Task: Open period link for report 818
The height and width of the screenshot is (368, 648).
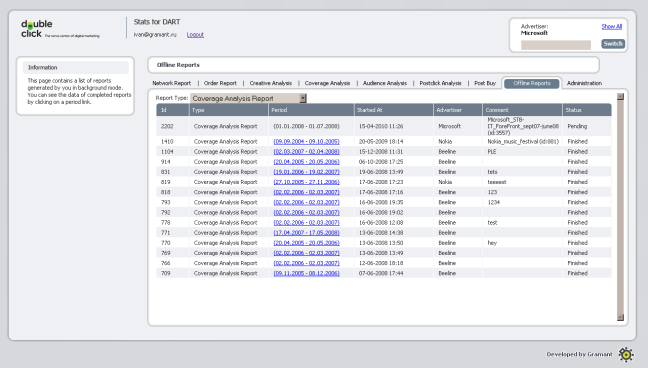Action: click(x=306, y=192)
